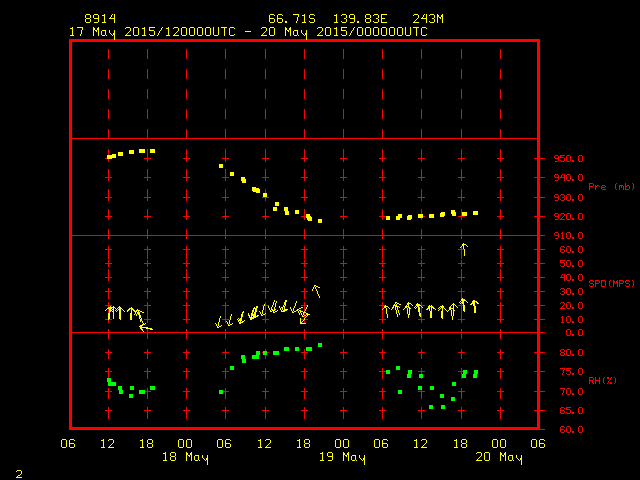Click the RH(%) axis label

coord(603,380)
